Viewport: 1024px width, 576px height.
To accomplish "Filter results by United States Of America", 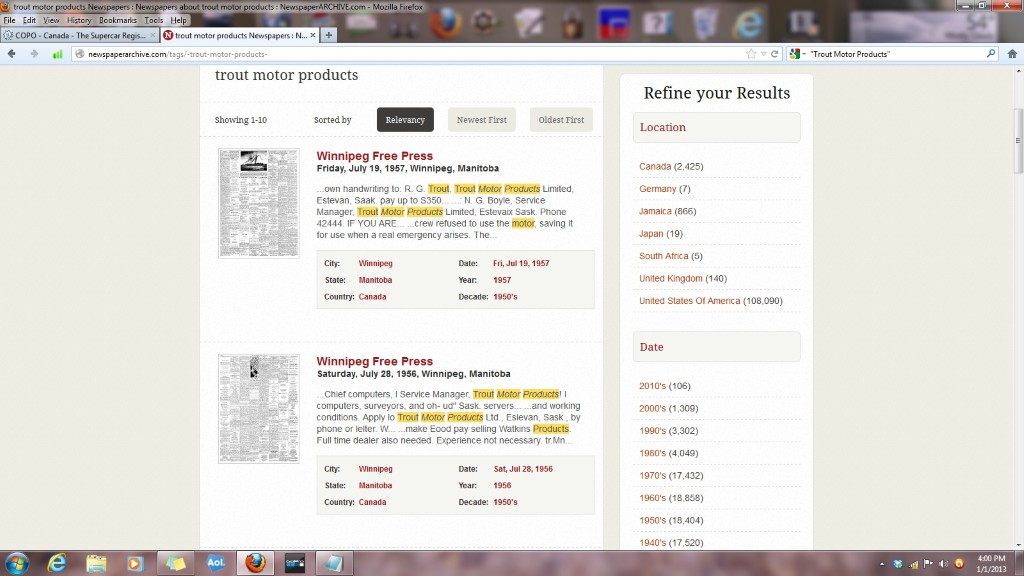I will click(x=688, y=301).
